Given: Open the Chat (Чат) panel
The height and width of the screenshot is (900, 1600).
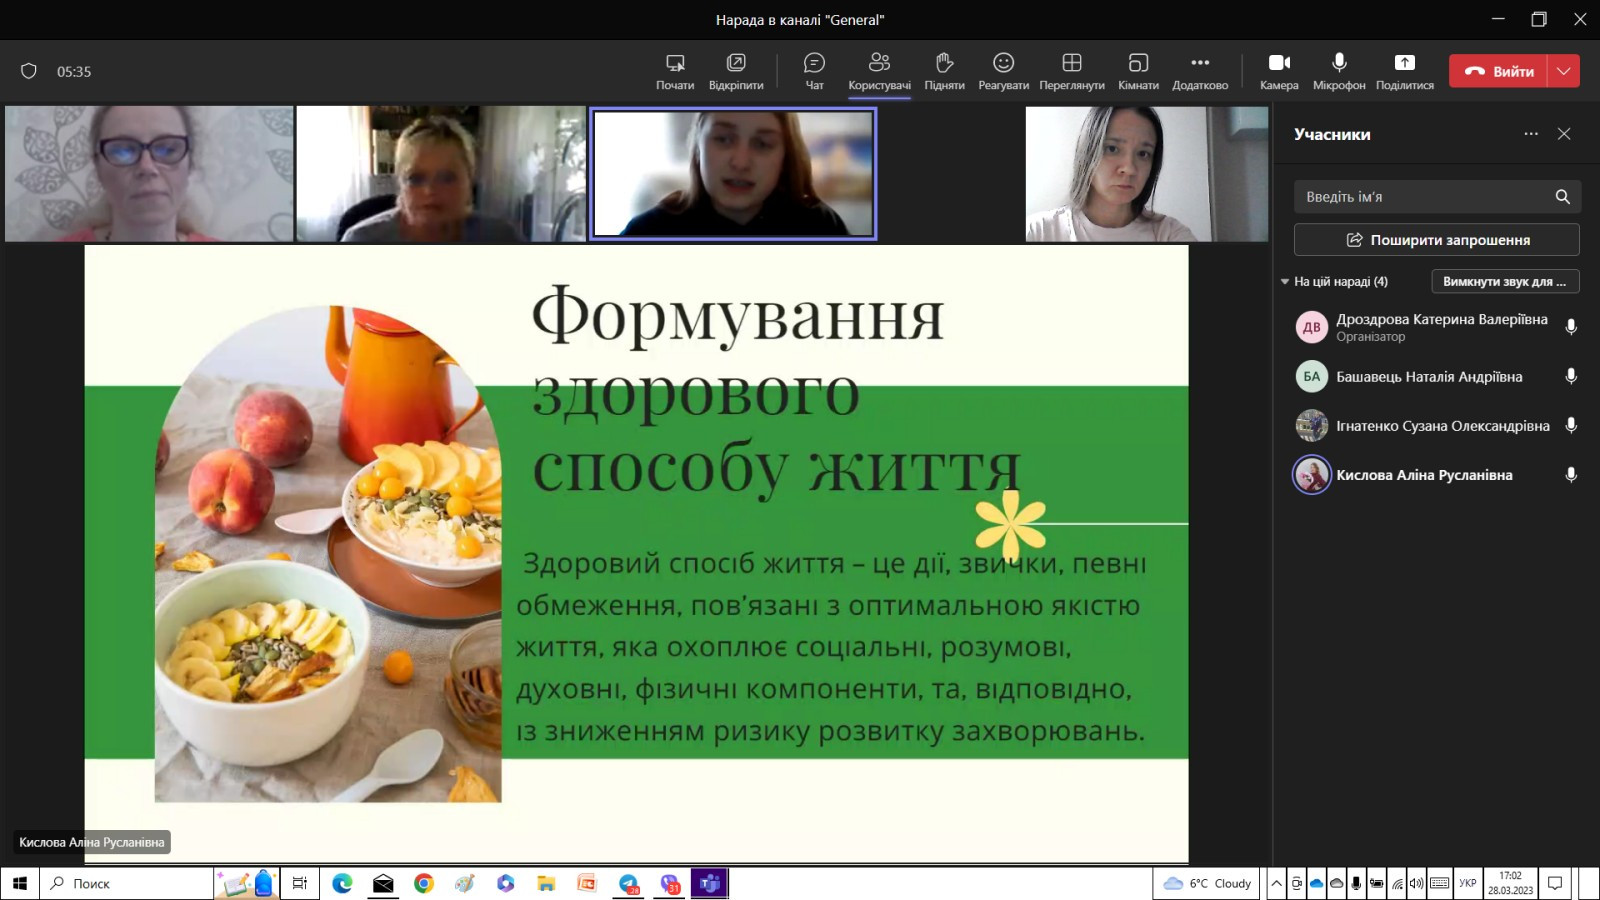Looking at the screenshot, I should click(x=814, y=70).
